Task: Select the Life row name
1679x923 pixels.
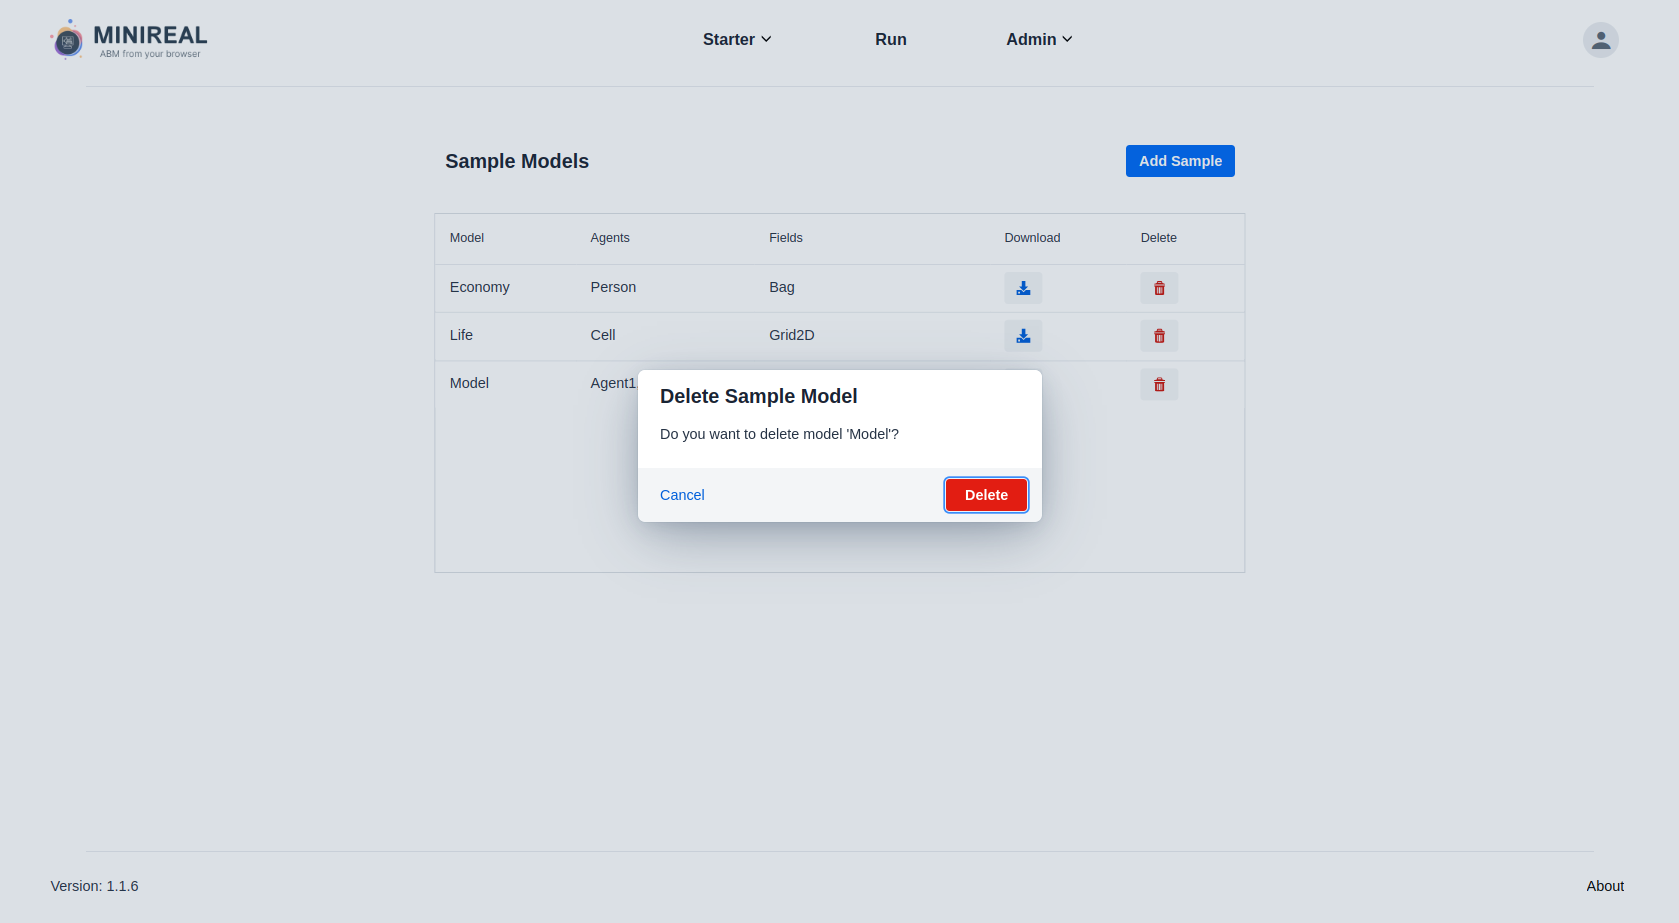Action: tap(461, 335)
